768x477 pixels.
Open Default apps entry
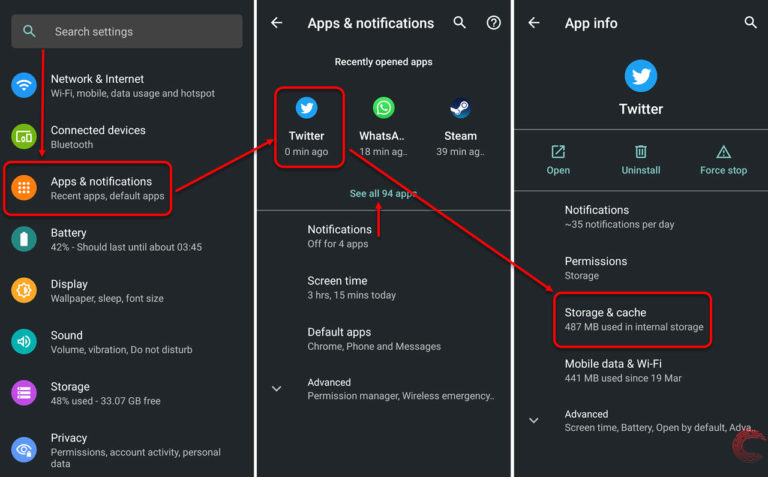click(374, 339)
